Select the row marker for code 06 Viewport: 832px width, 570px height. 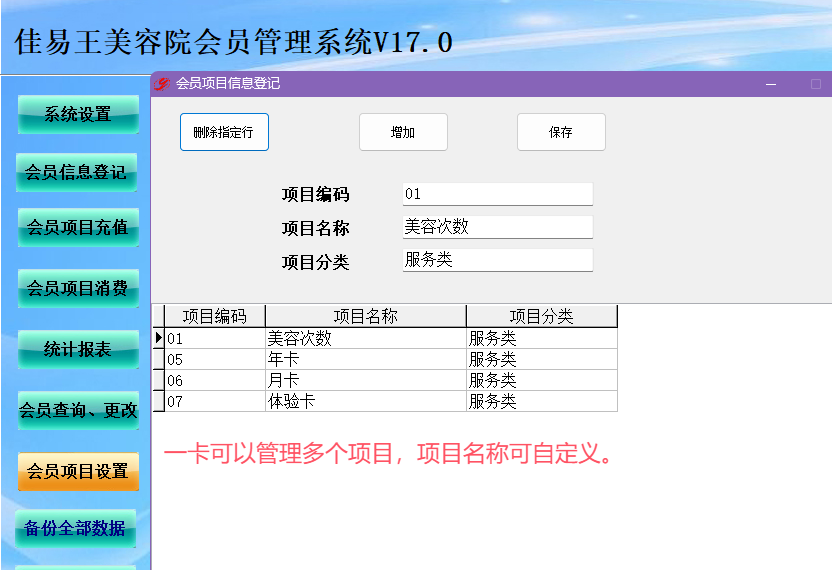point(159,381)
